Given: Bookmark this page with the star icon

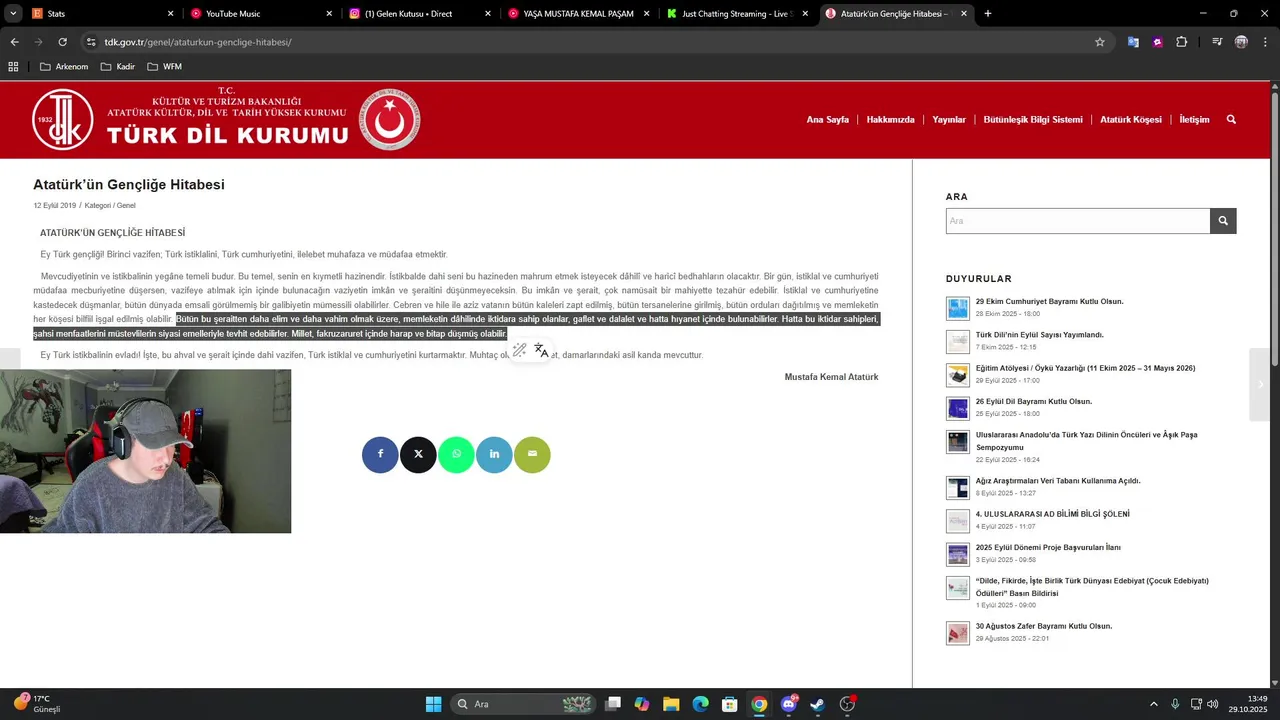Looking at the screenshot, I should point(1100,42).
